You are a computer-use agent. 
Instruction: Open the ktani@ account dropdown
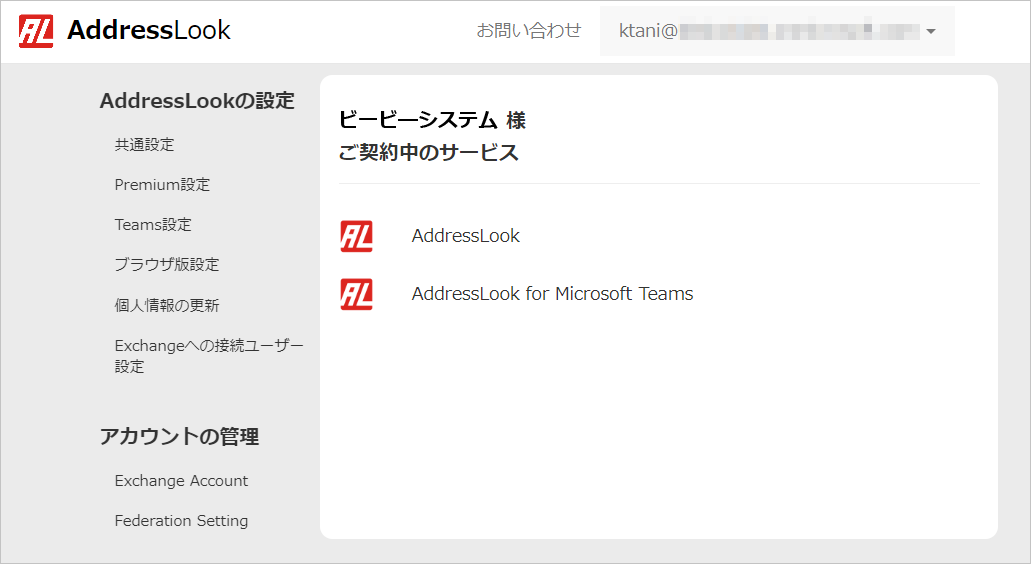[777, 31]
